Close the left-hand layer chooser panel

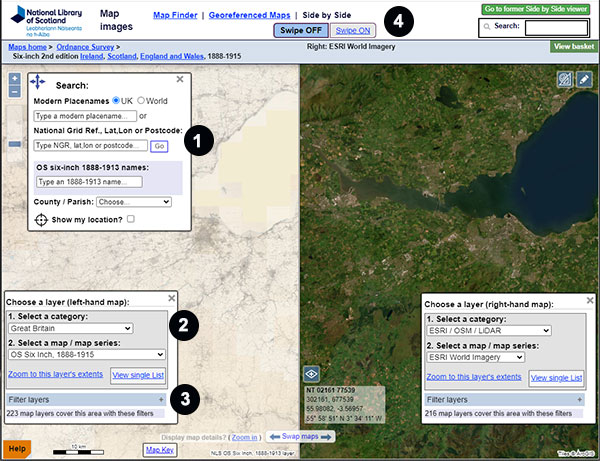172,298
